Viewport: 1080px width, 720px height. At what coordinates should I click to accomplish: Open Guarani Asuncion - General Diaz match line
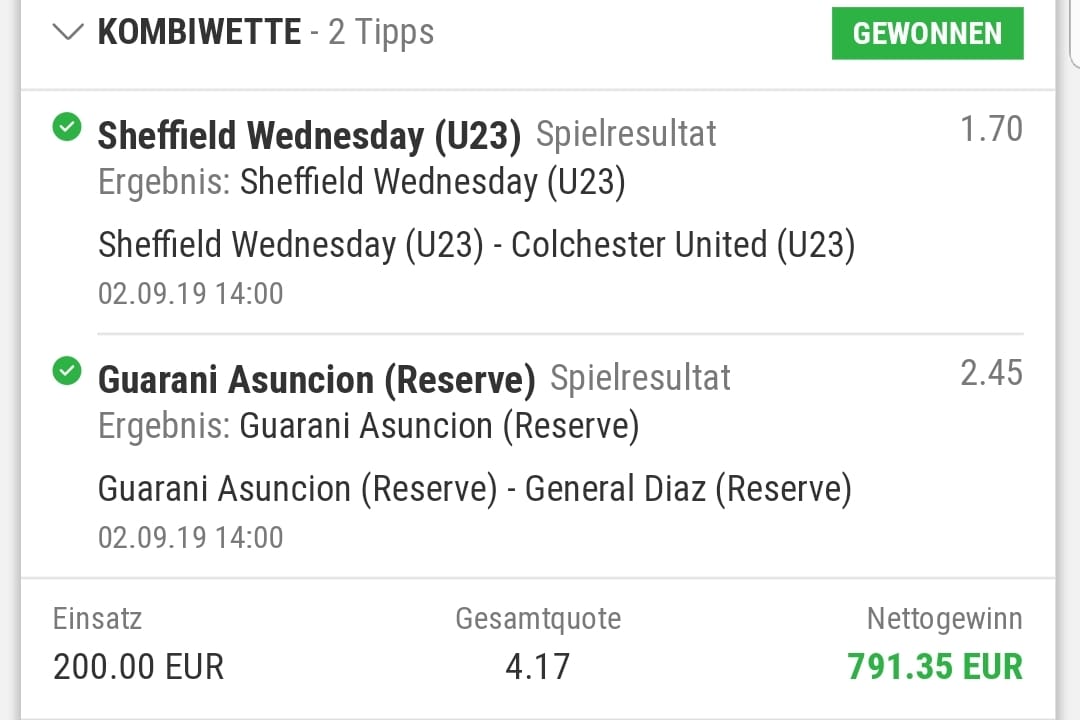pos(474,489)
